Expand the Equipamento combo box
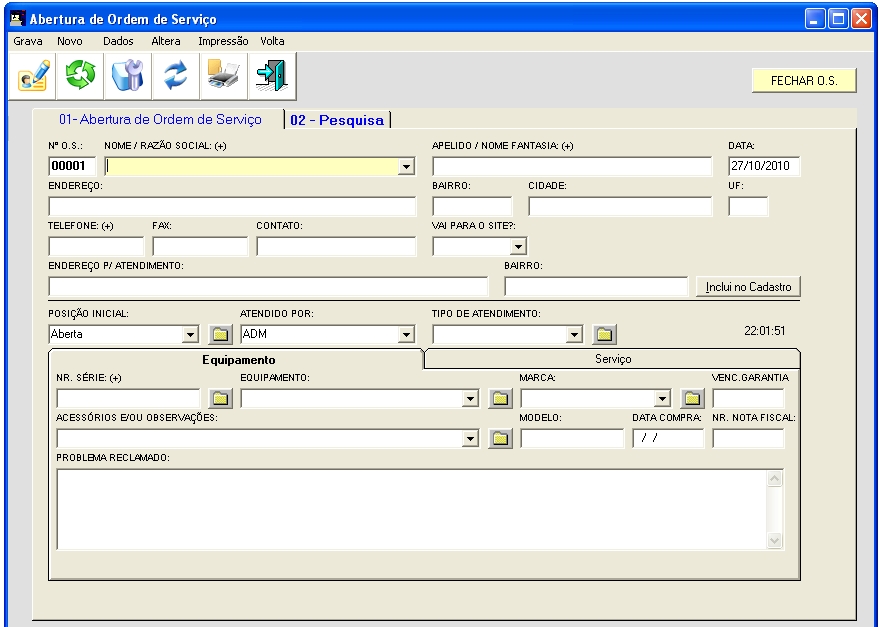882x627 pixels. tap(470, 399)
